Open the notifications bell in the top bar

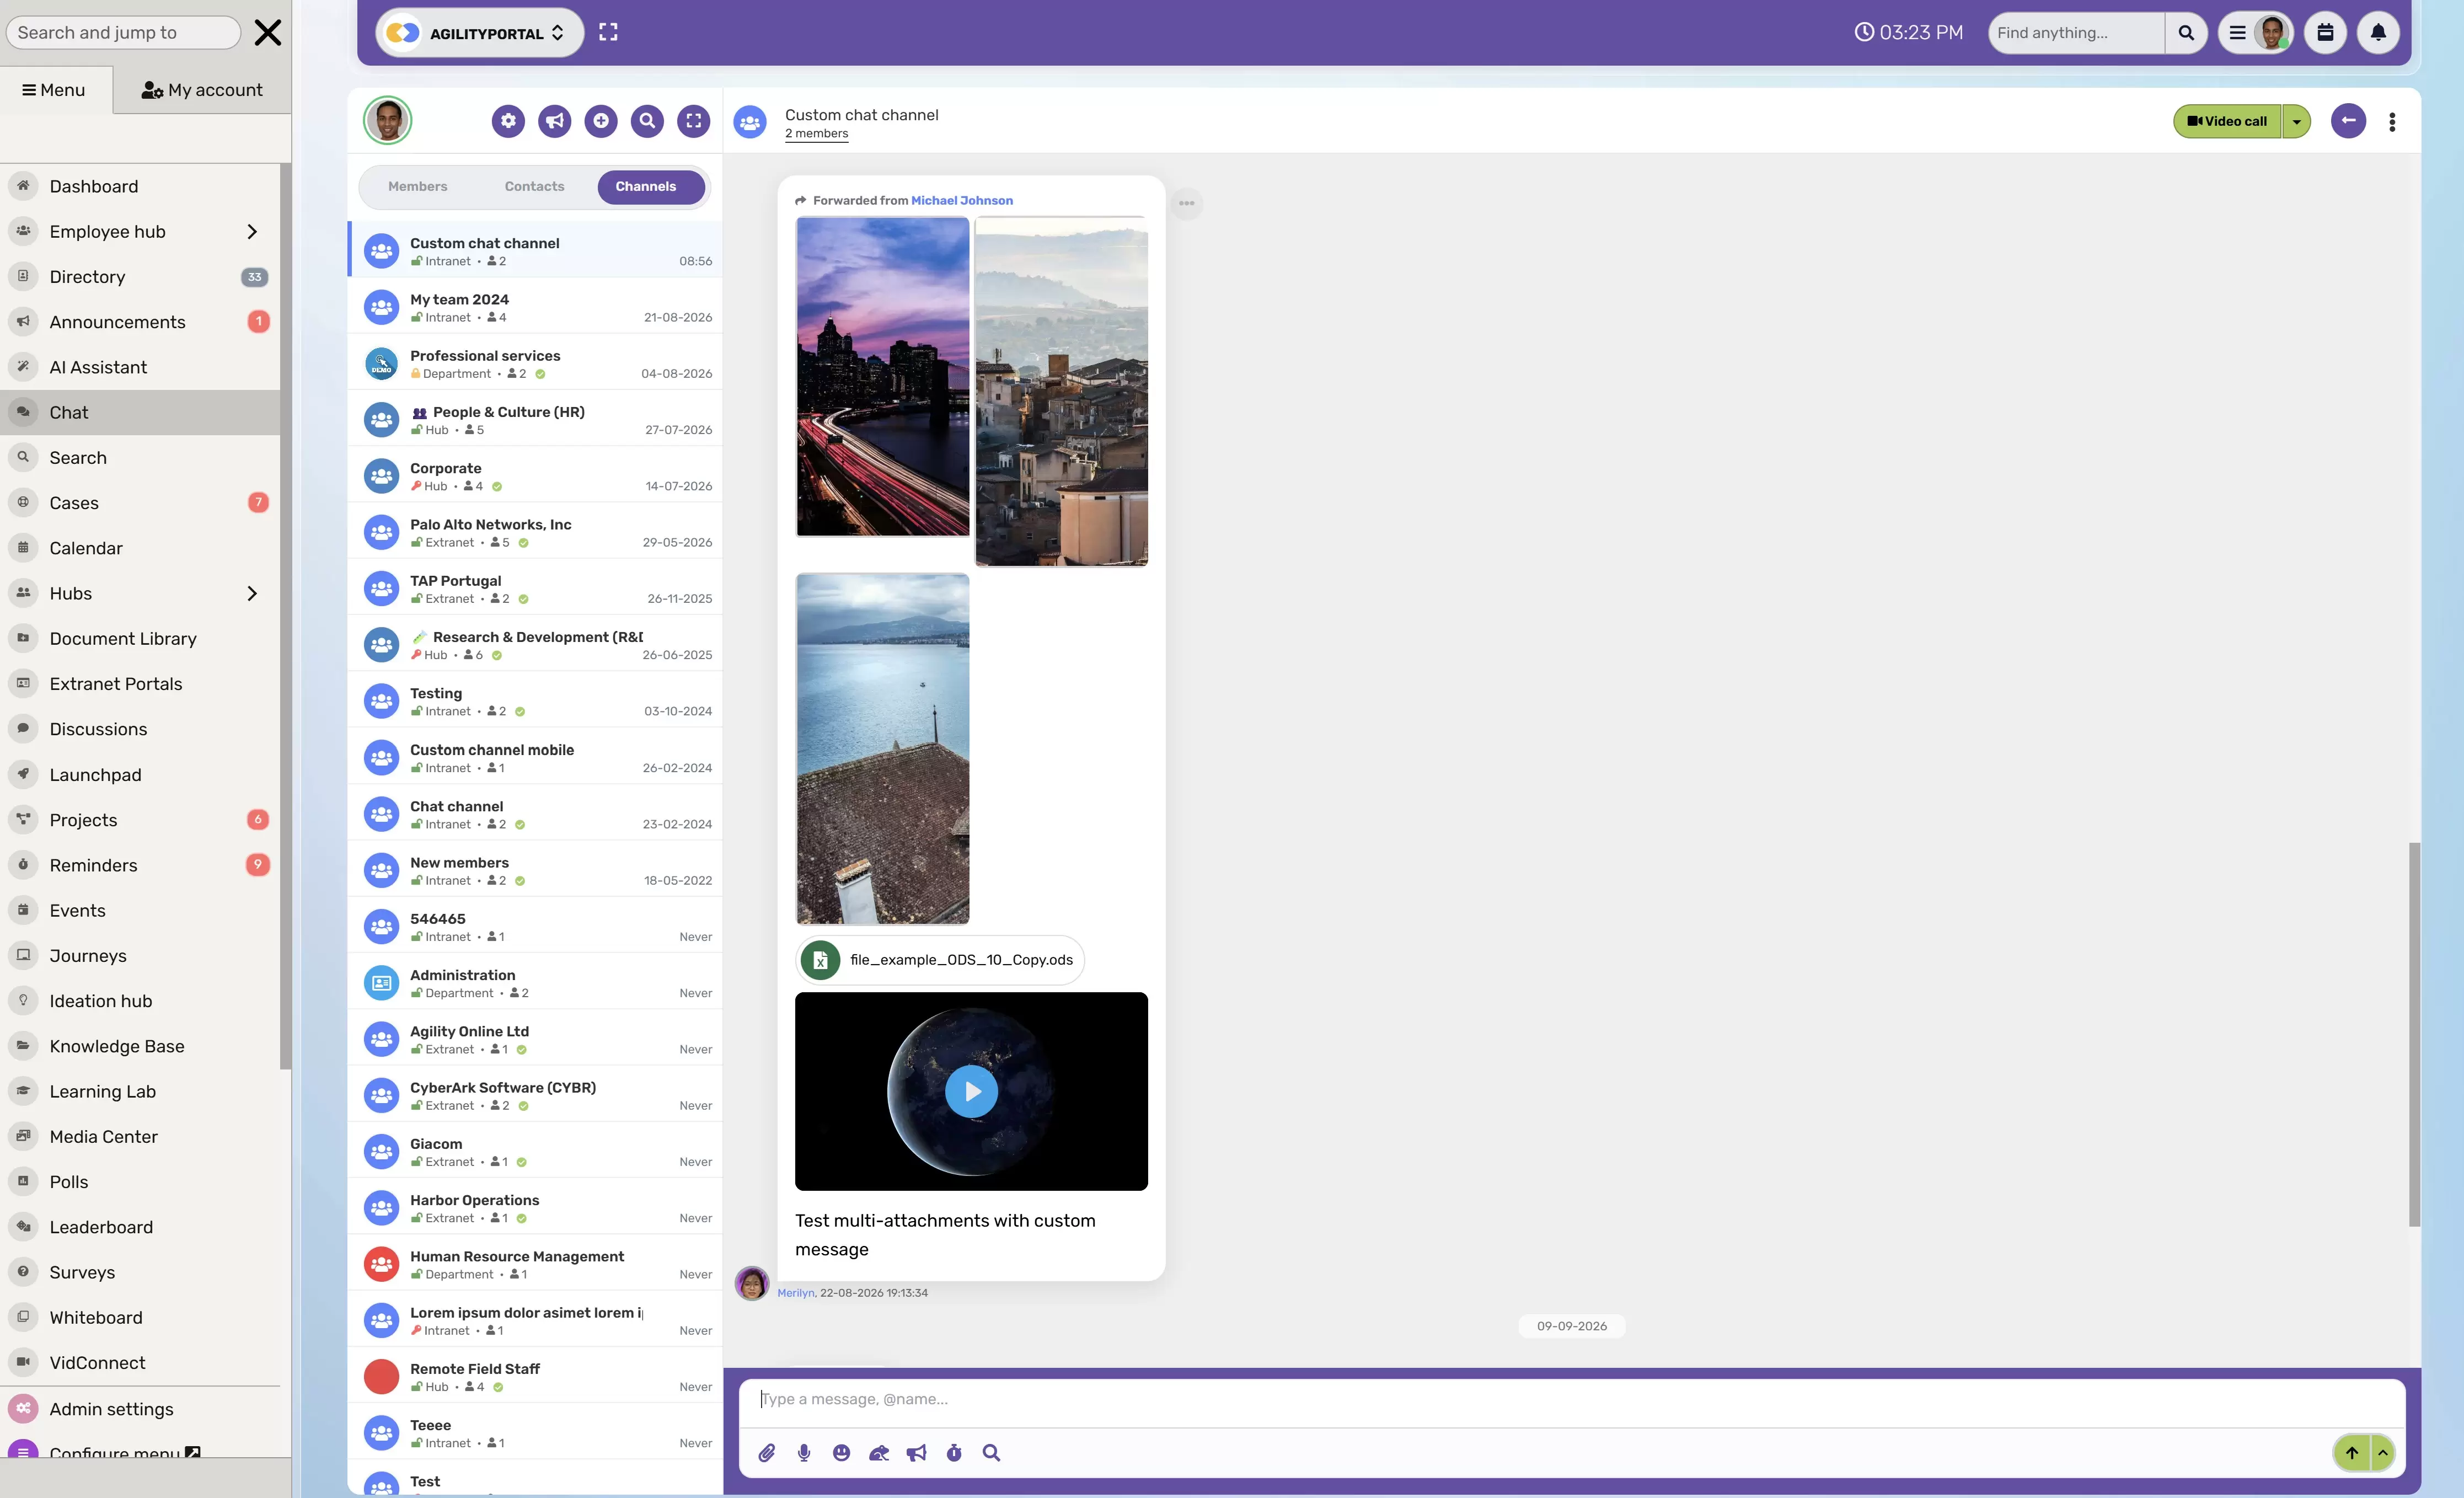[x=2378, y=33]
